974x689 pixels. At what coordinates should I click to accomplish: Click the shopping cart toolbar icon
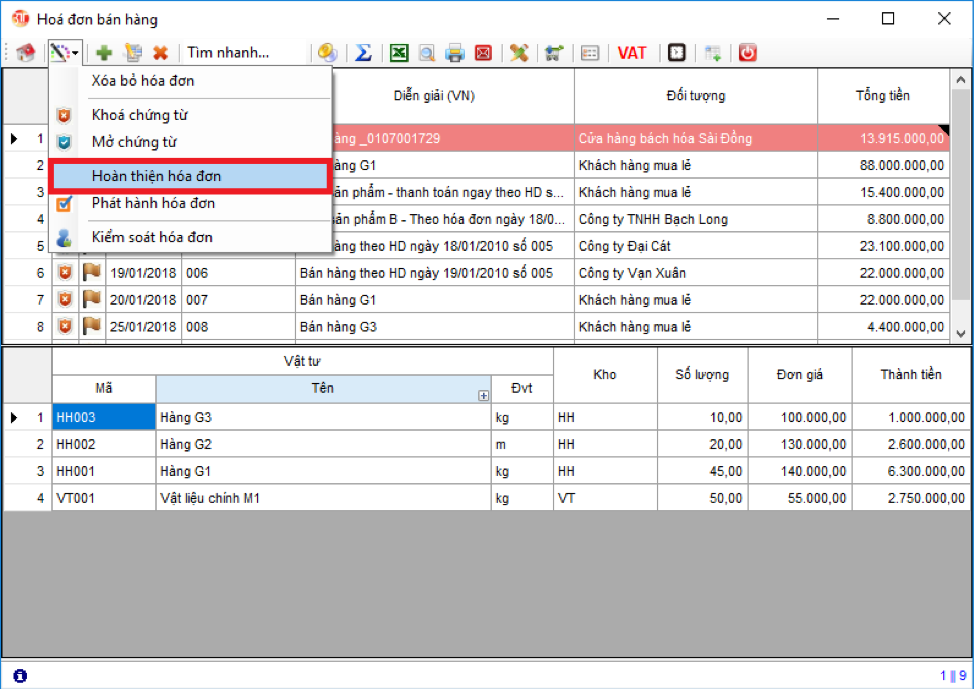[x=553, y=53]
